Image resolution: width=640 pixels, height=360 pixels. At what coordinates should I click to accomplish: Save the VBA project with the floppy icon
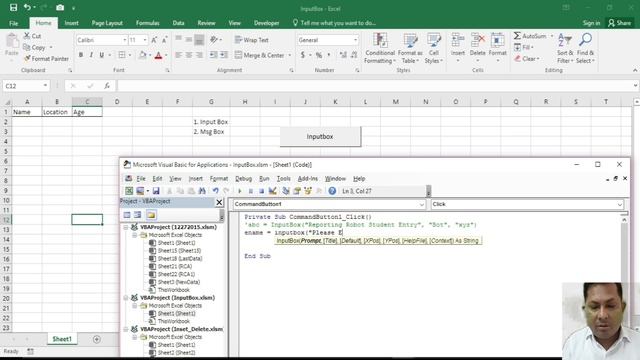pyautogui.click(x=156, y=191)
